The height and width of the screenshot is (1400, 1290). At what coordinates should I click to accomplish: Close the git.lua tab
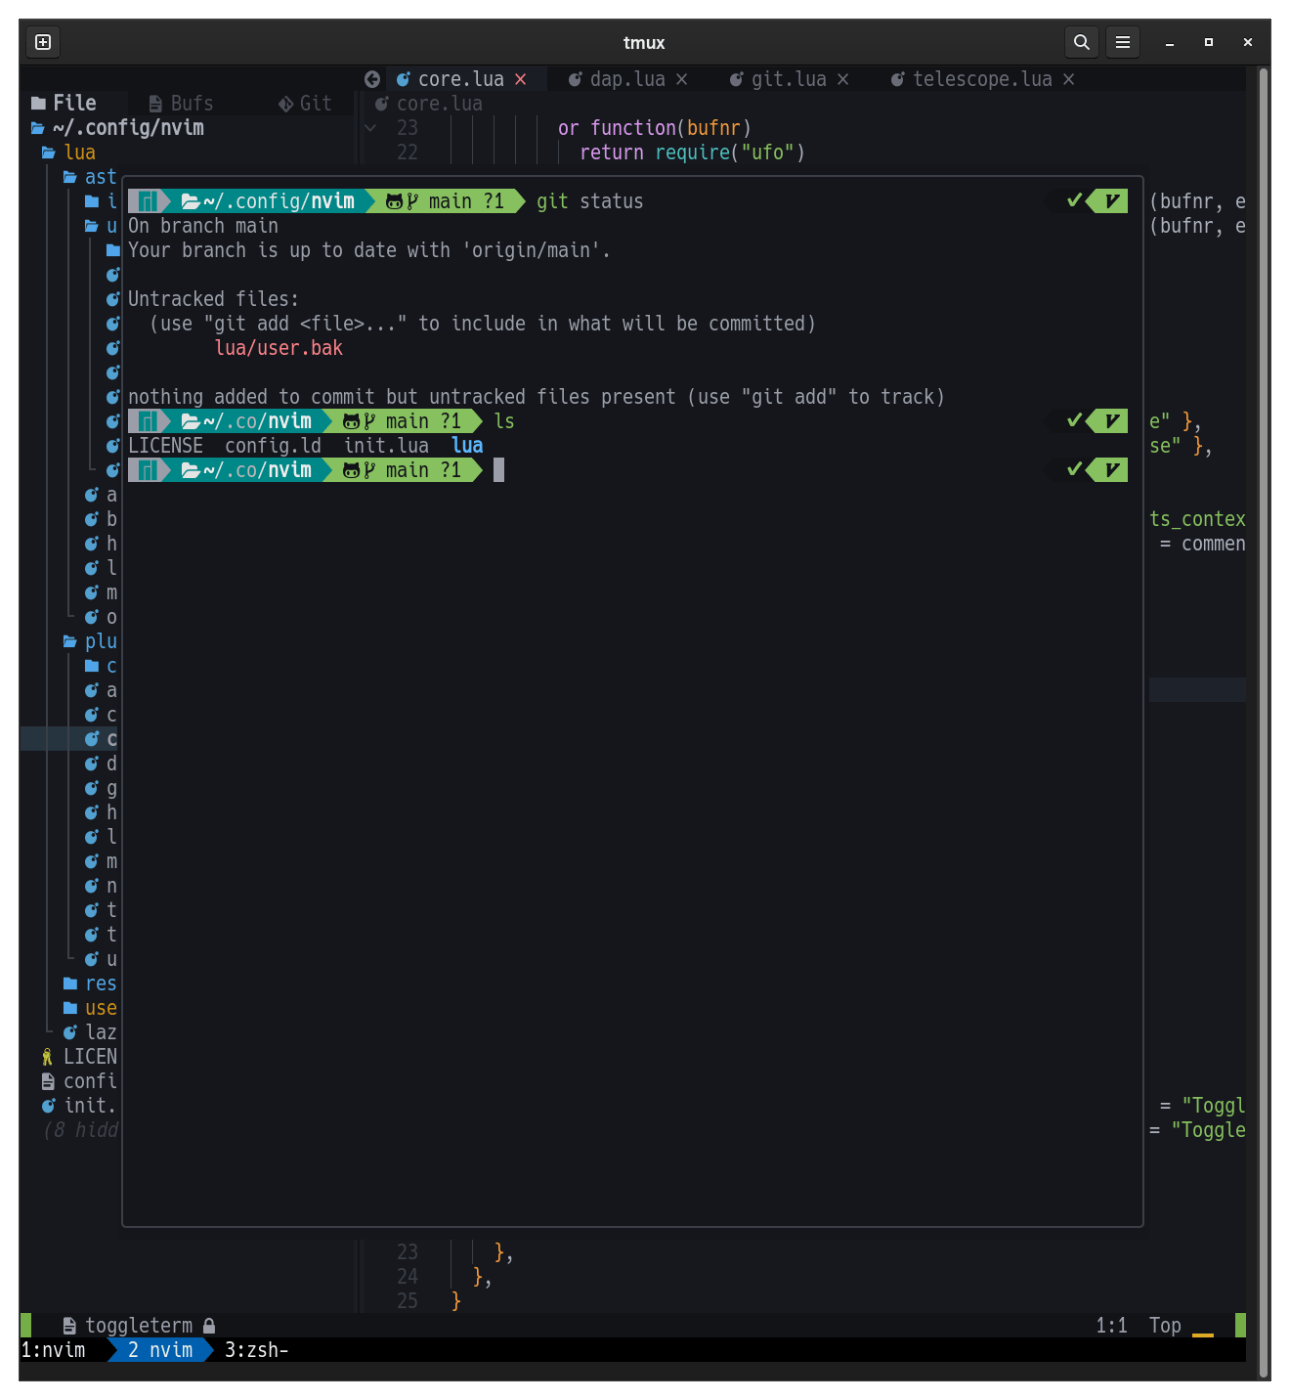pyautogui.click(x=843, y=79)
